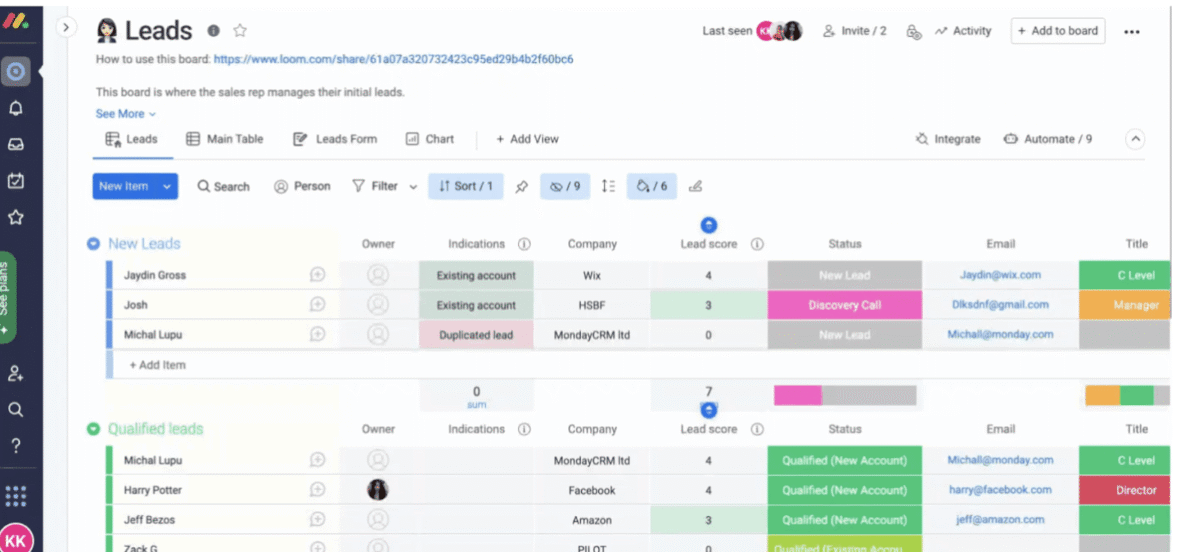Collapse the Qualified leads group
Screen dimensions: 1198x552
pyautogui.click(x=93, y=429)
